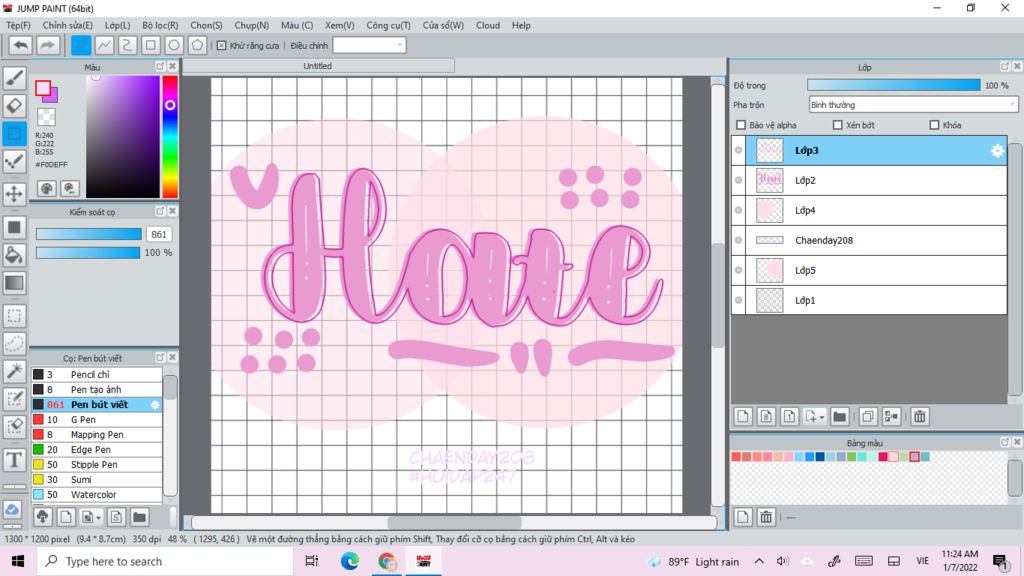This screenshot has width=1024, height=576.
Task: Check the Xén bớt option
Action: (x=838, y=125)
